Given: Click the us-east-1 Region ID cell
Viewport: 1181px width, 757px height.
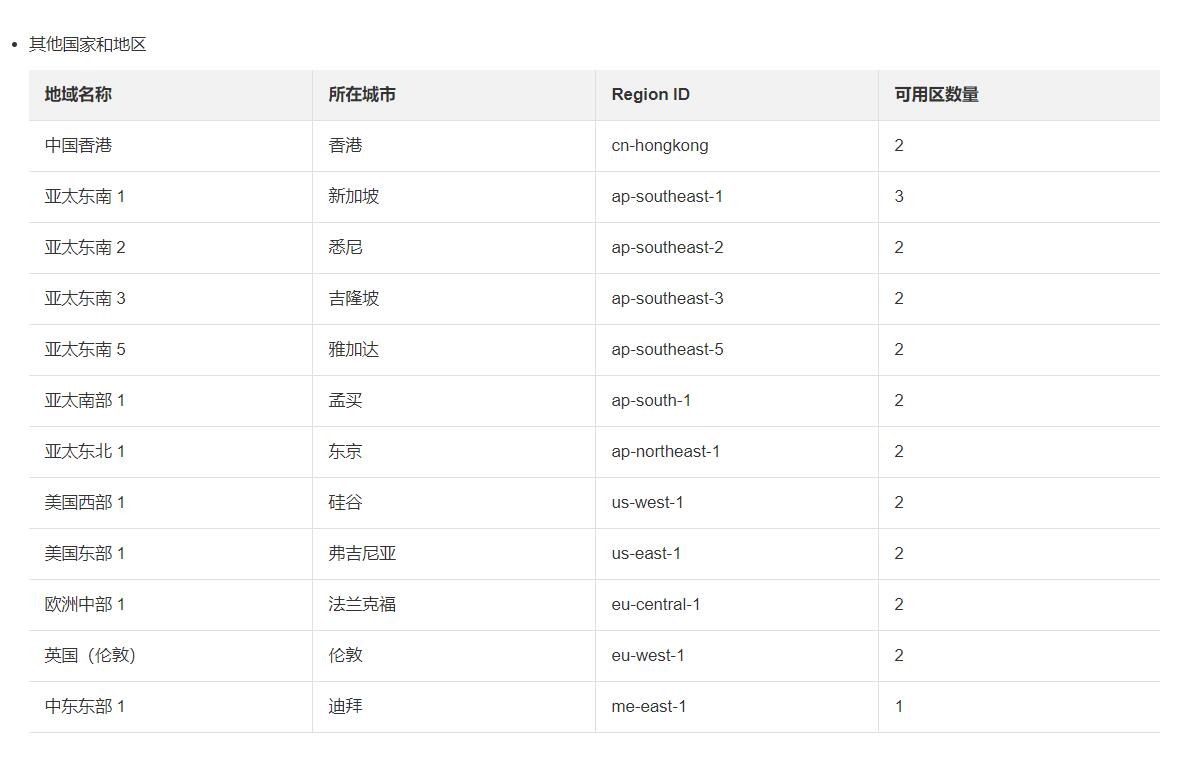Looking at the screenshot, I should click(646, 553).
